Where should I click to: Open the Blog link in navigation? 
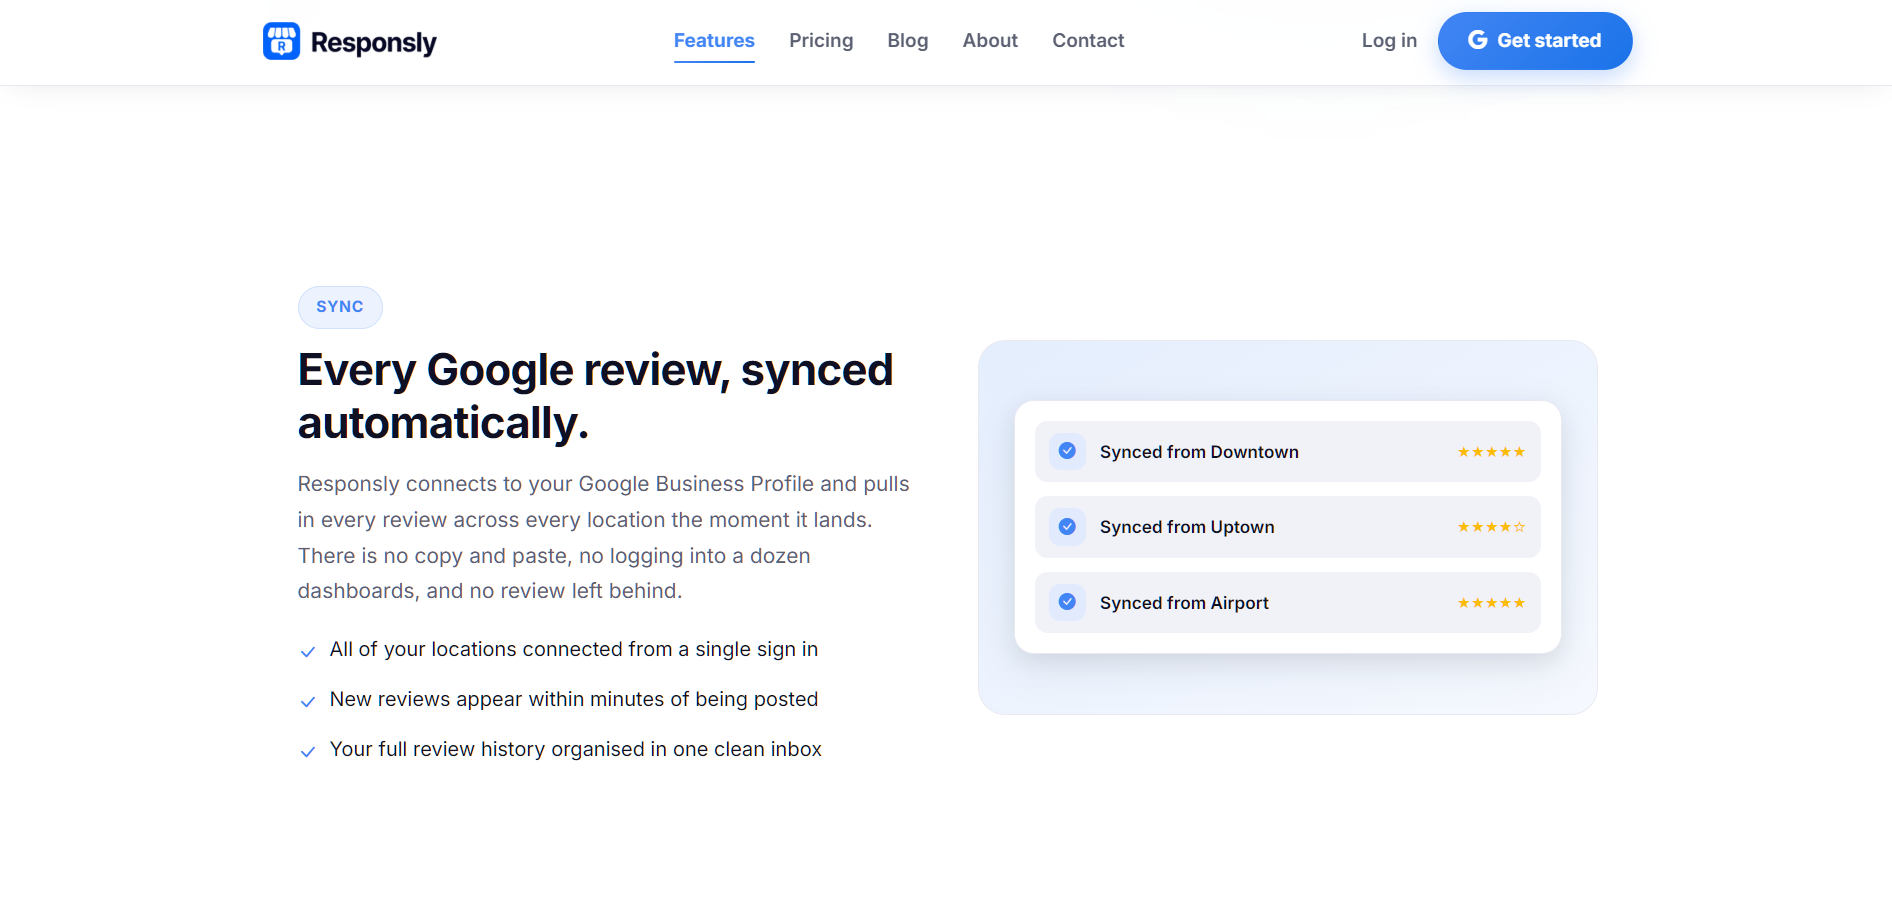click(x=908, y=41)
